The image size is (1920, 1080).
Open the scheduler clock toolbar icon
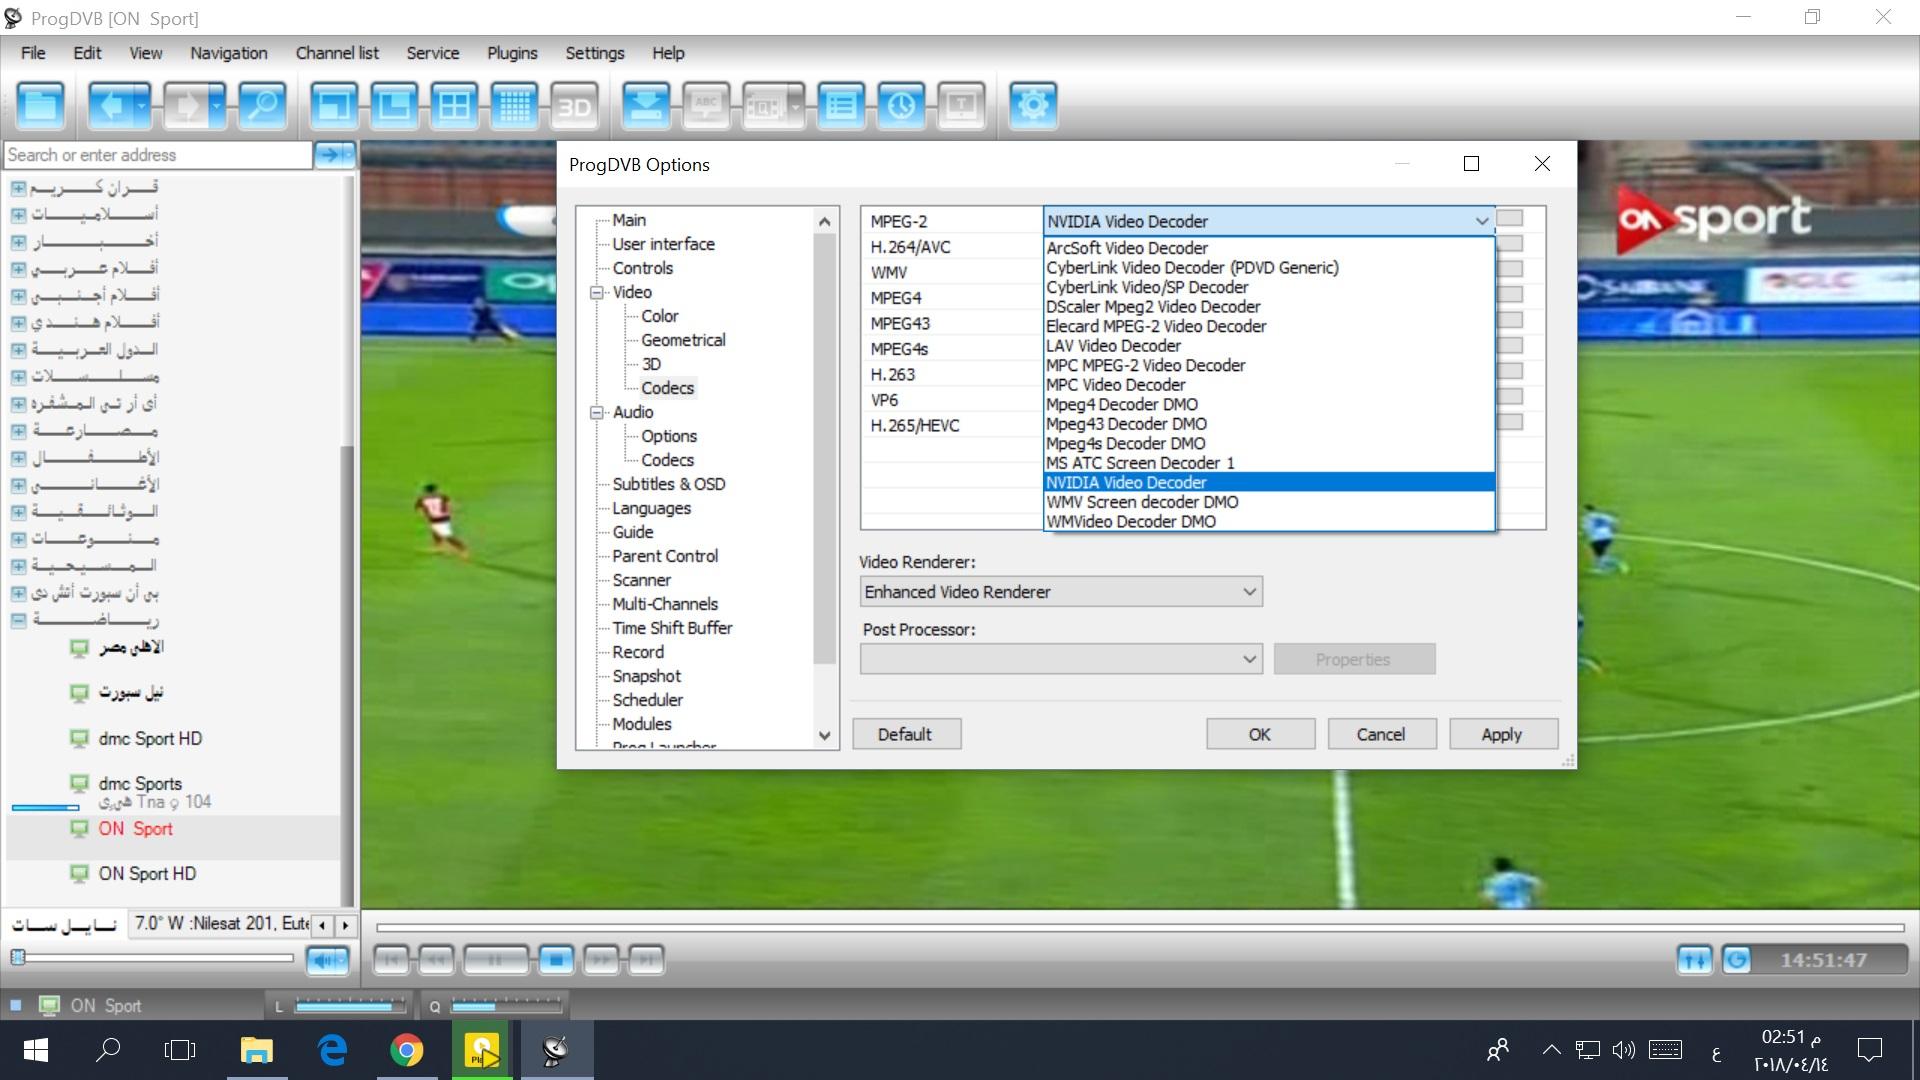pyautogui.click(x=902, y=105)
